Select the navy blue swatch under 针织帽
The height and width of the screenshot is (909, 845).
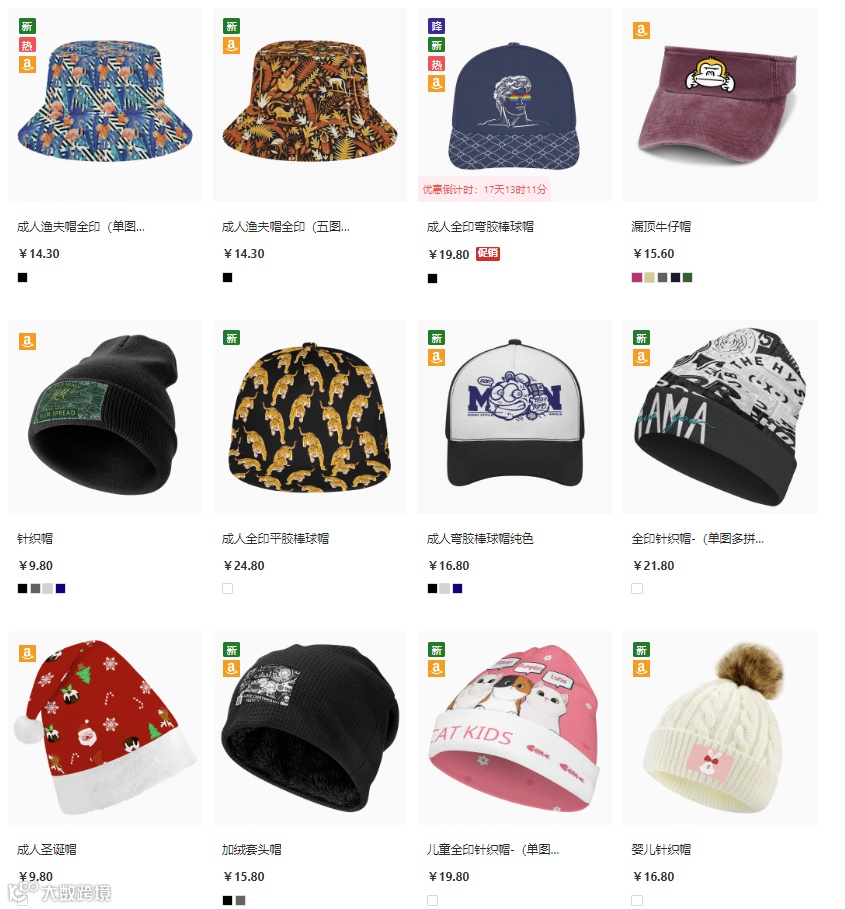pyautogui.click(x=60, y=588)
